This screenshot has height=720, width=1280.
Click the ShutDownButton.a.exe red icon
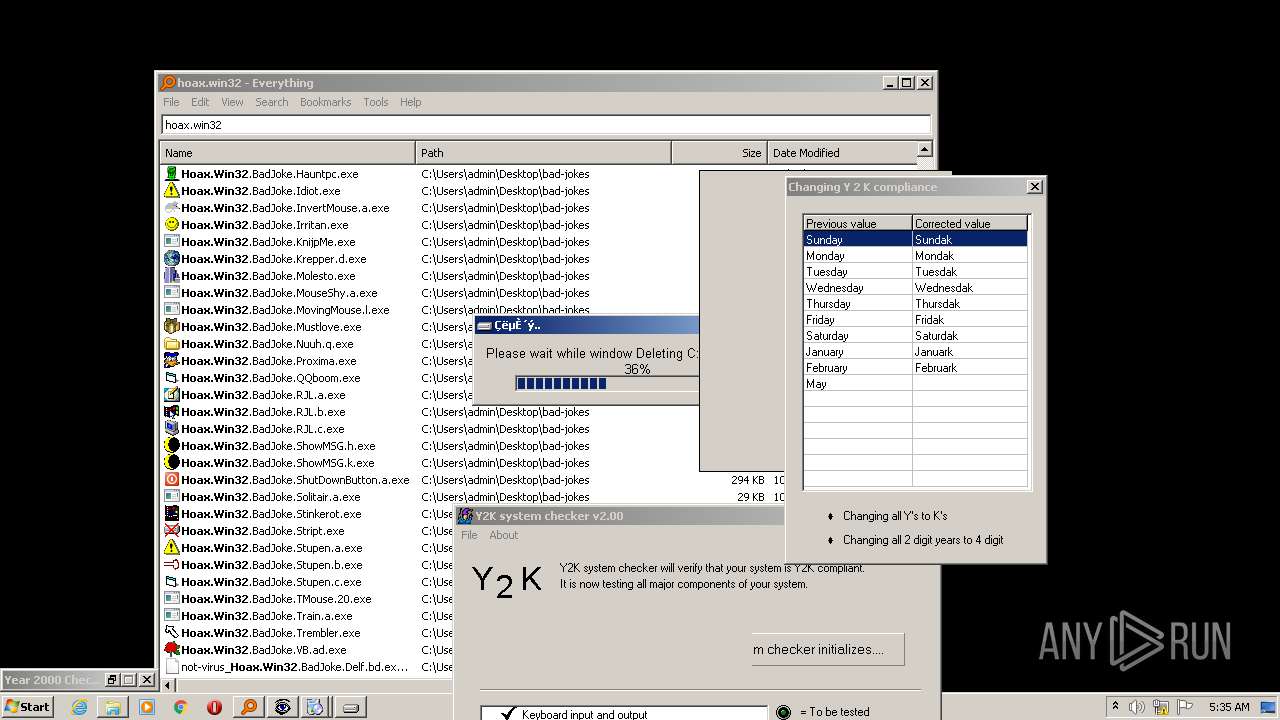[x=172, y=480]
